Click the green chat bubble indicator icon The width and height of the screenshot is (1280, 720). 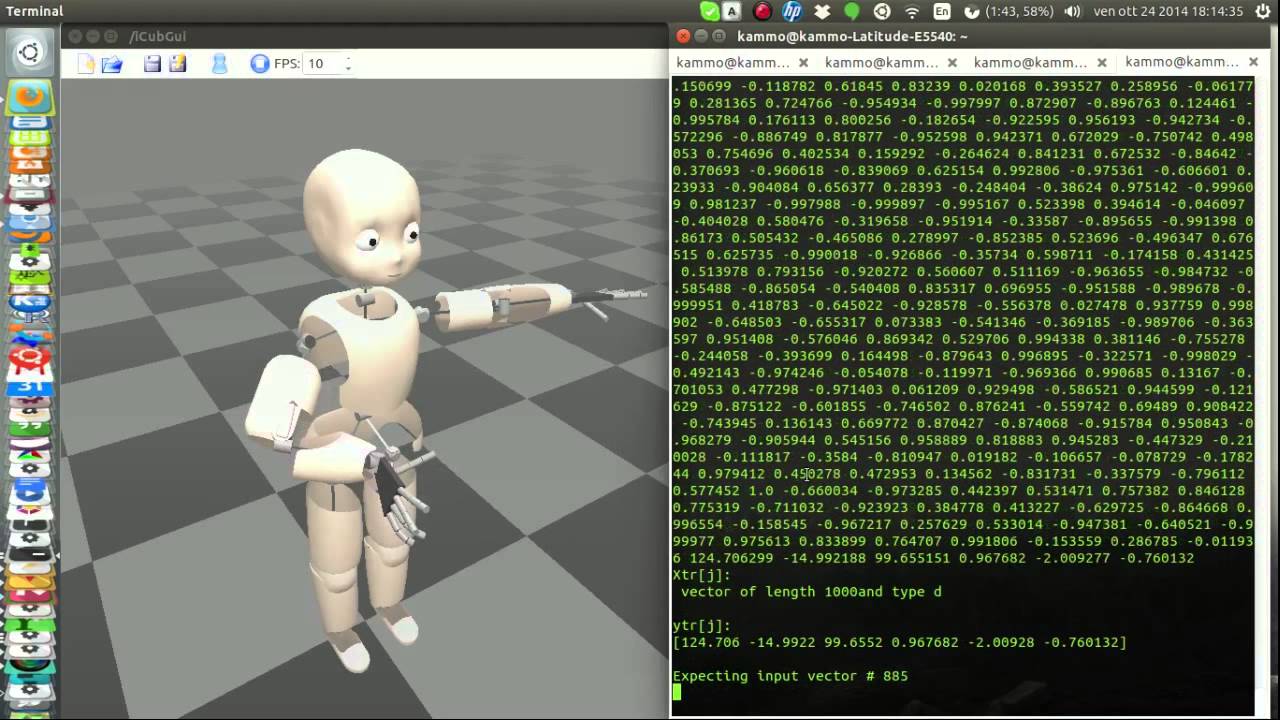coord(852,11)
